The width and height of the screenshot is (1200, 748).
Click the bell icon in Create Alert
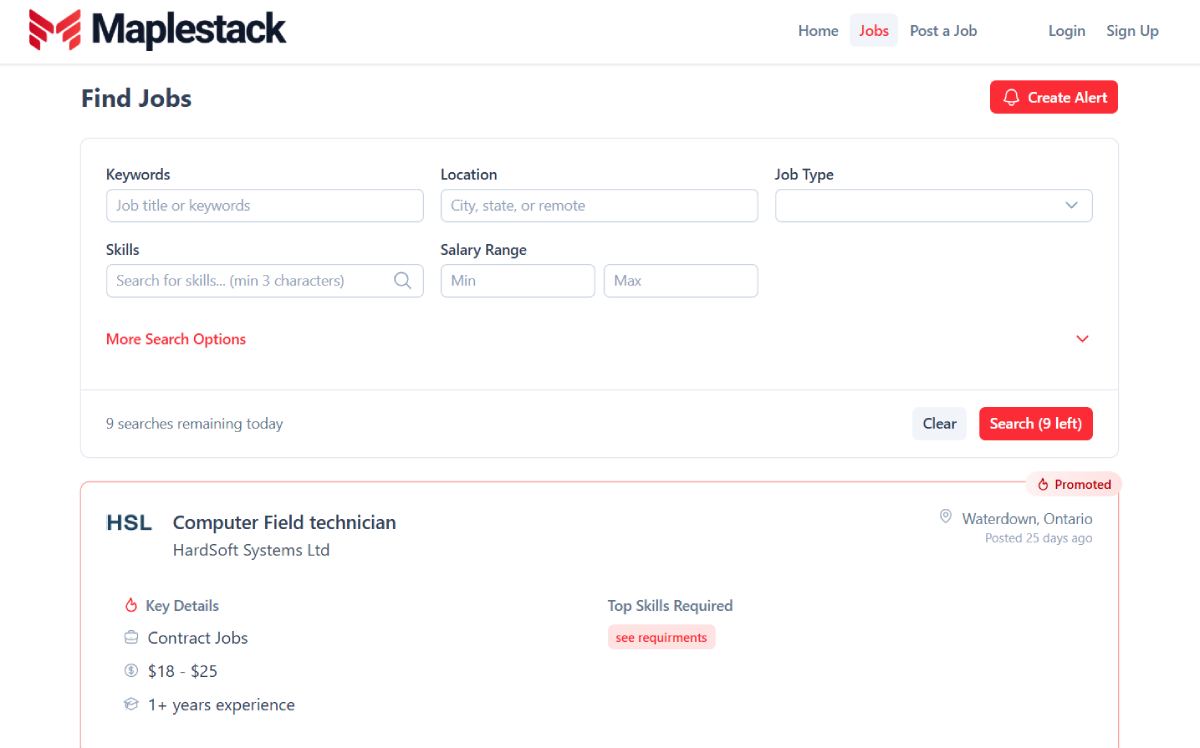[x=1011, y=97]
